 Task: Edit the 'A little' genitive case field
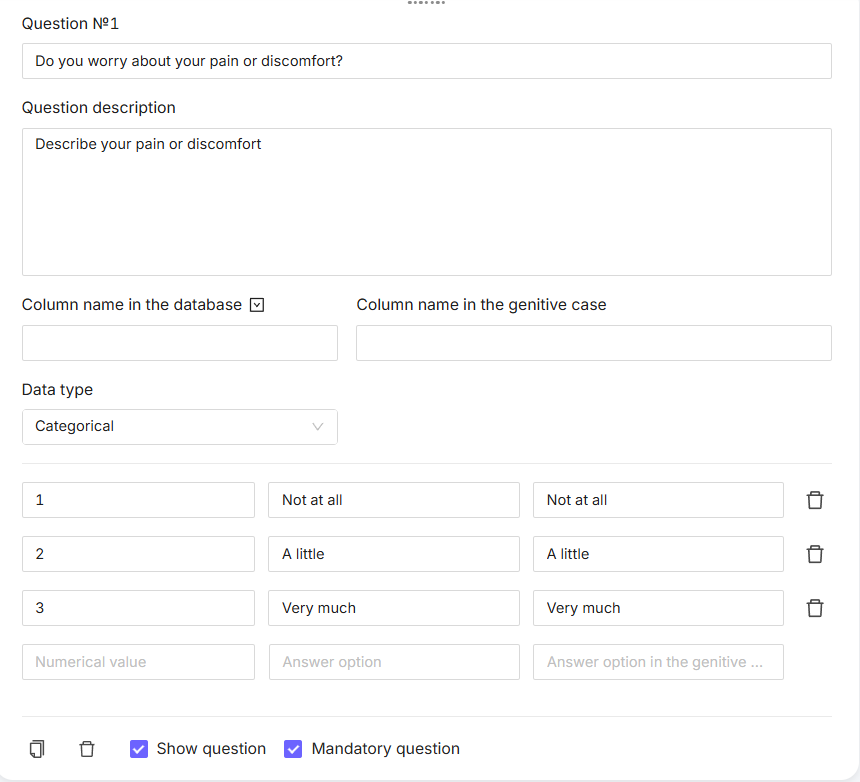[657, 554]
